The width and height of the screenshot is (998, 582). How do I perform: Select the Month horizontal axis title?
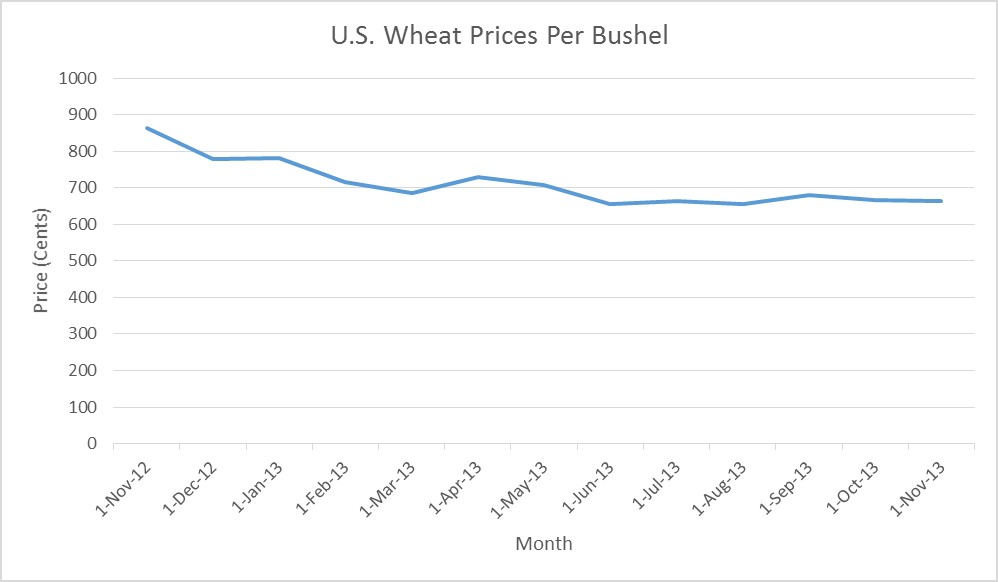click(x=544, y=544)
